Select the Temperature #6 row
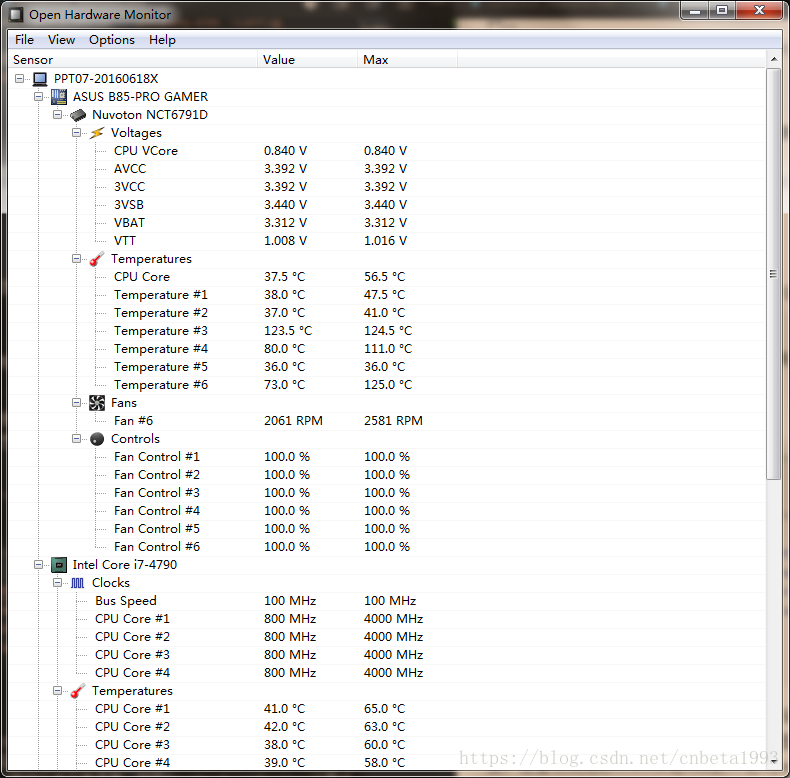Viewport: 790px width, 778px height. click(x=387, y=385)
